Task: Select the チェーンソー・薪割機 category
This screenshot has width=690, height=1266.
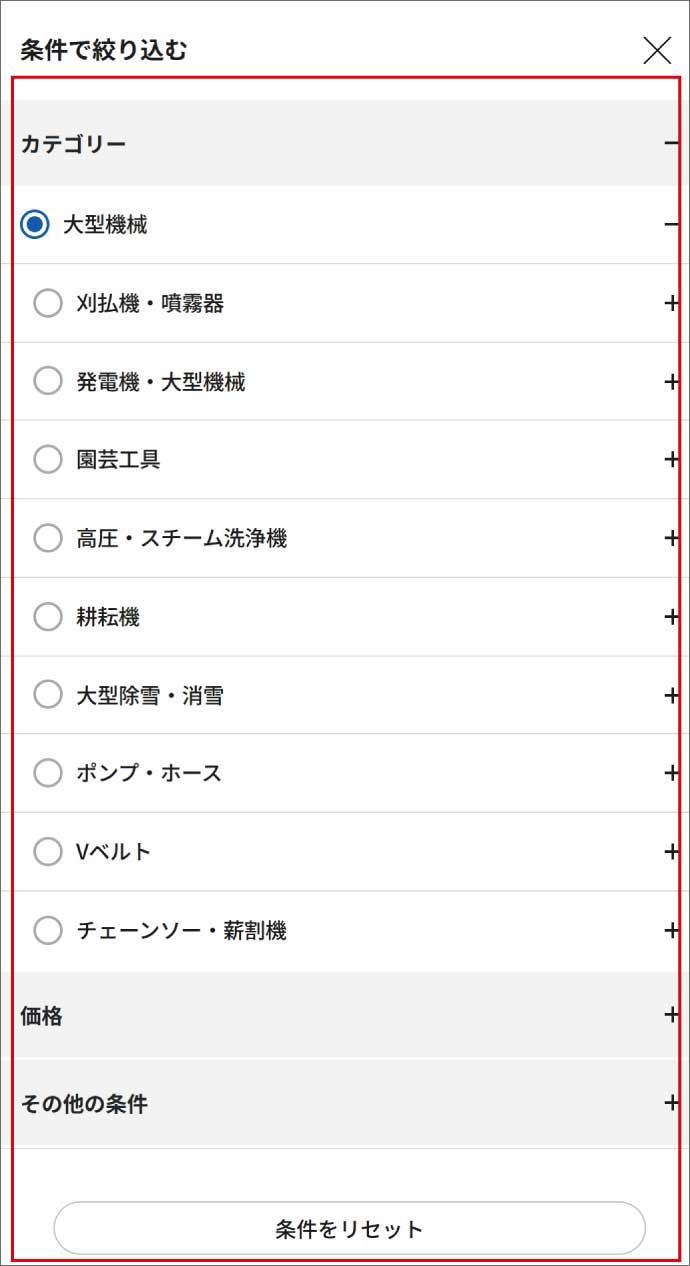Action: coord(47,929)
